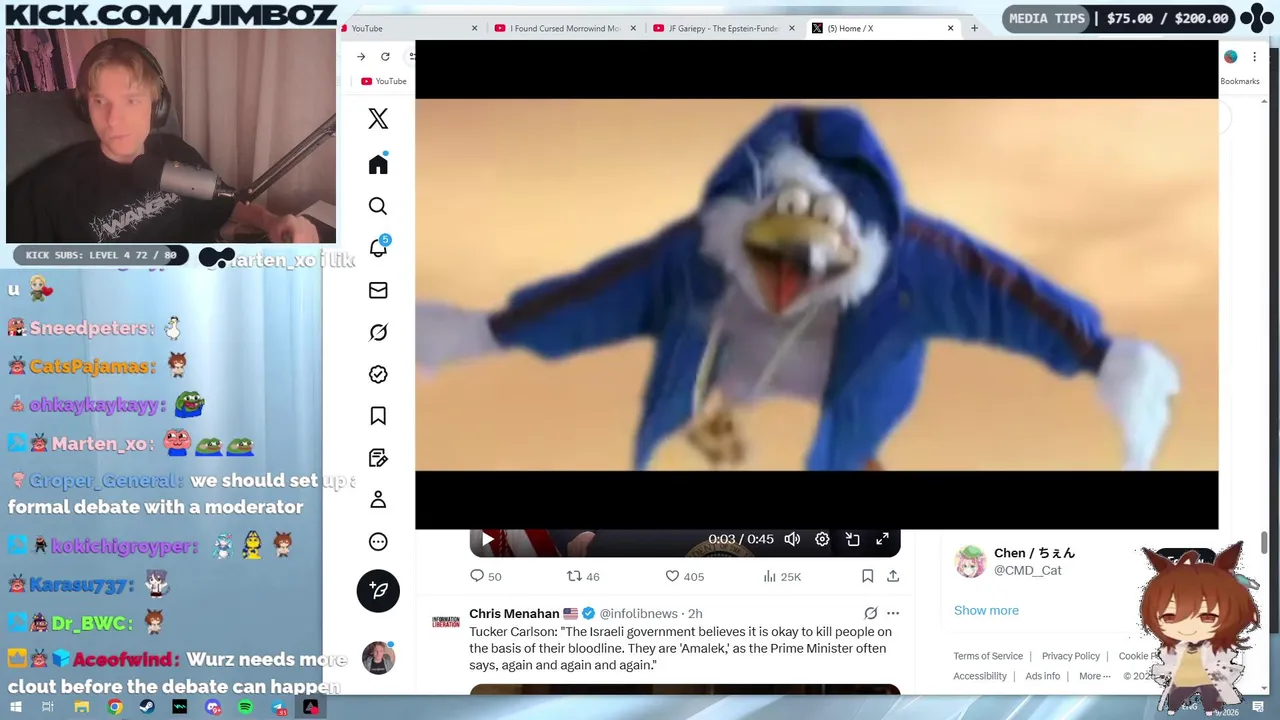1280x720 pixels.
Task: Open Profile icon in X sidebar
Action: pos(378,500)
